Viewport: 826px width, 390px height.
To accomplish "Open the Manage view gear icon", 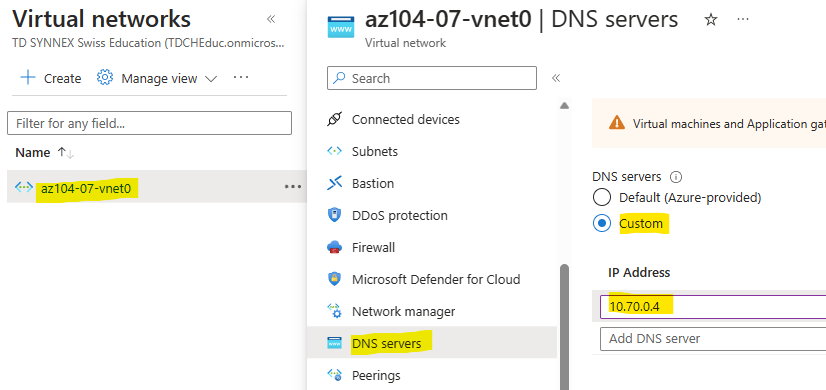I will 105,78.
